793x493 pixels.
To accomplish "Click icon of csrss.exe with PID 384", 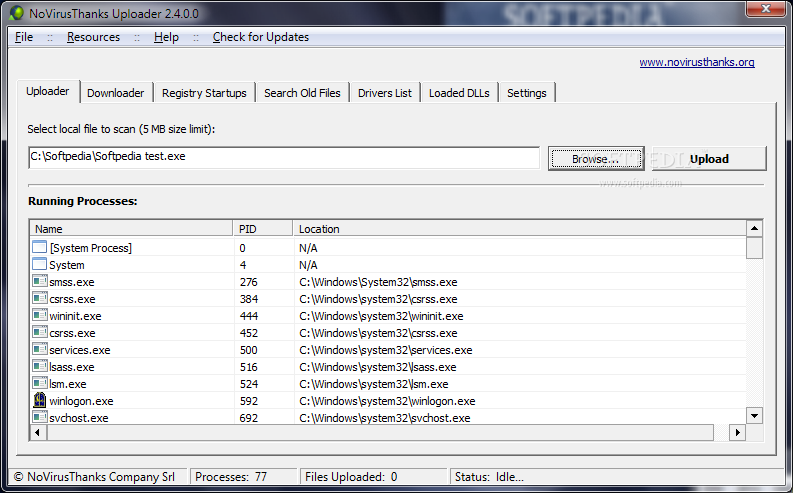I will click(x=39, y=298).
